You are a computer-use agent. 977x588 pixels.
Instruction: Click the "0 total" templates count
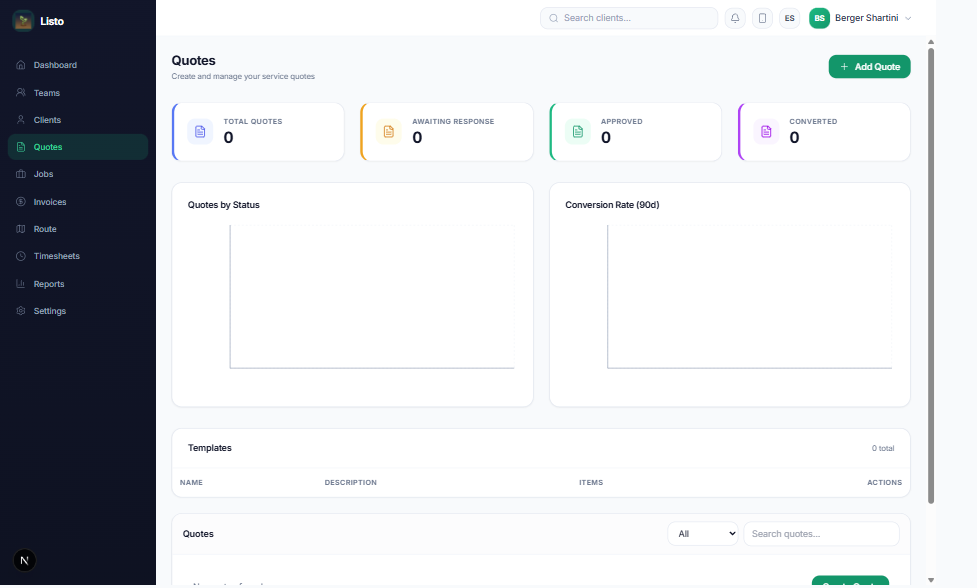(x=883, y=448)
